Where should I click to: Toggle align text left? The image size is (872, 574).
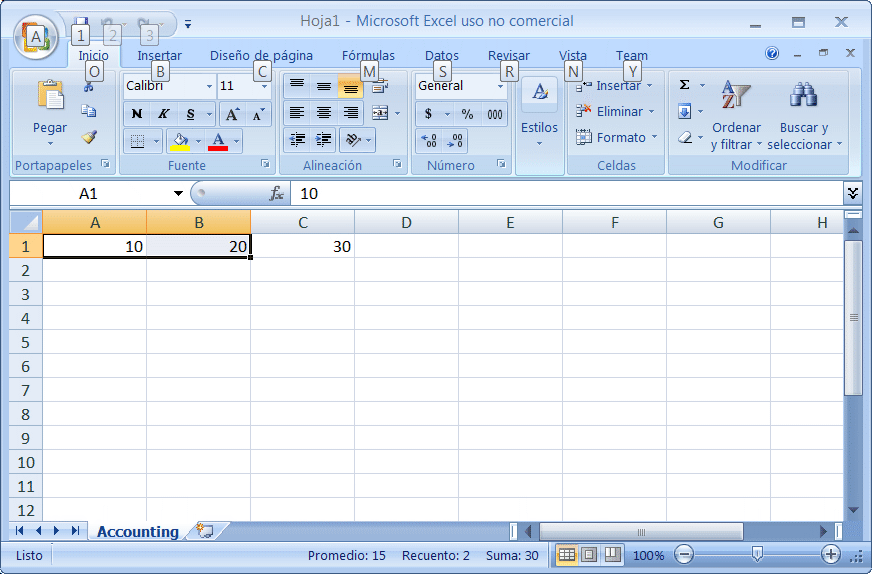click(x=297, y=113)
